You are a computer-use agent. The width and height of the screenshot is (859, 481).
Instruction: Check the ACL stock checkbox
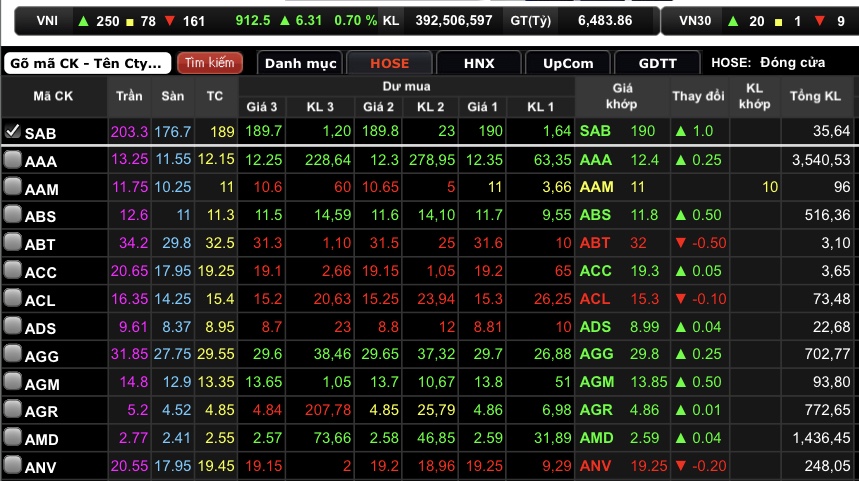(12, 298)
